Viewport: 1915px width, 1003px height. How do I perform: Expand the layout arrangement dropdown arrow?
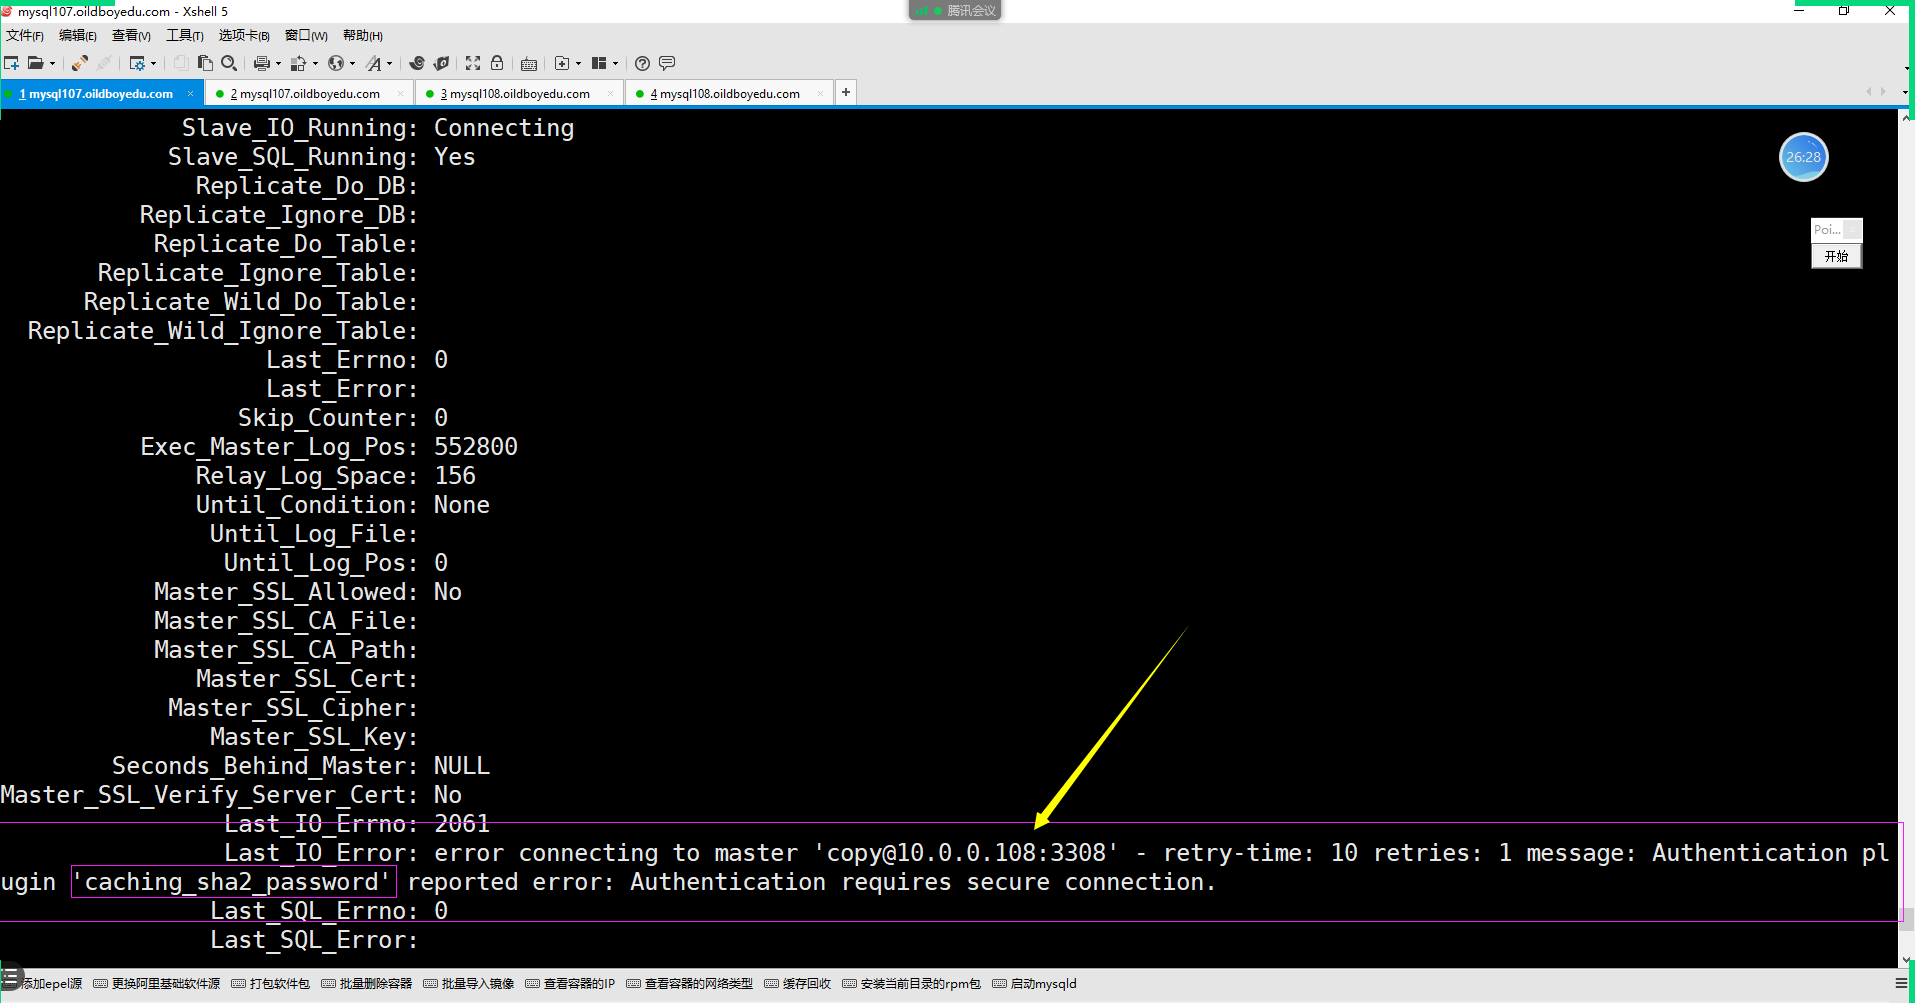615,64
